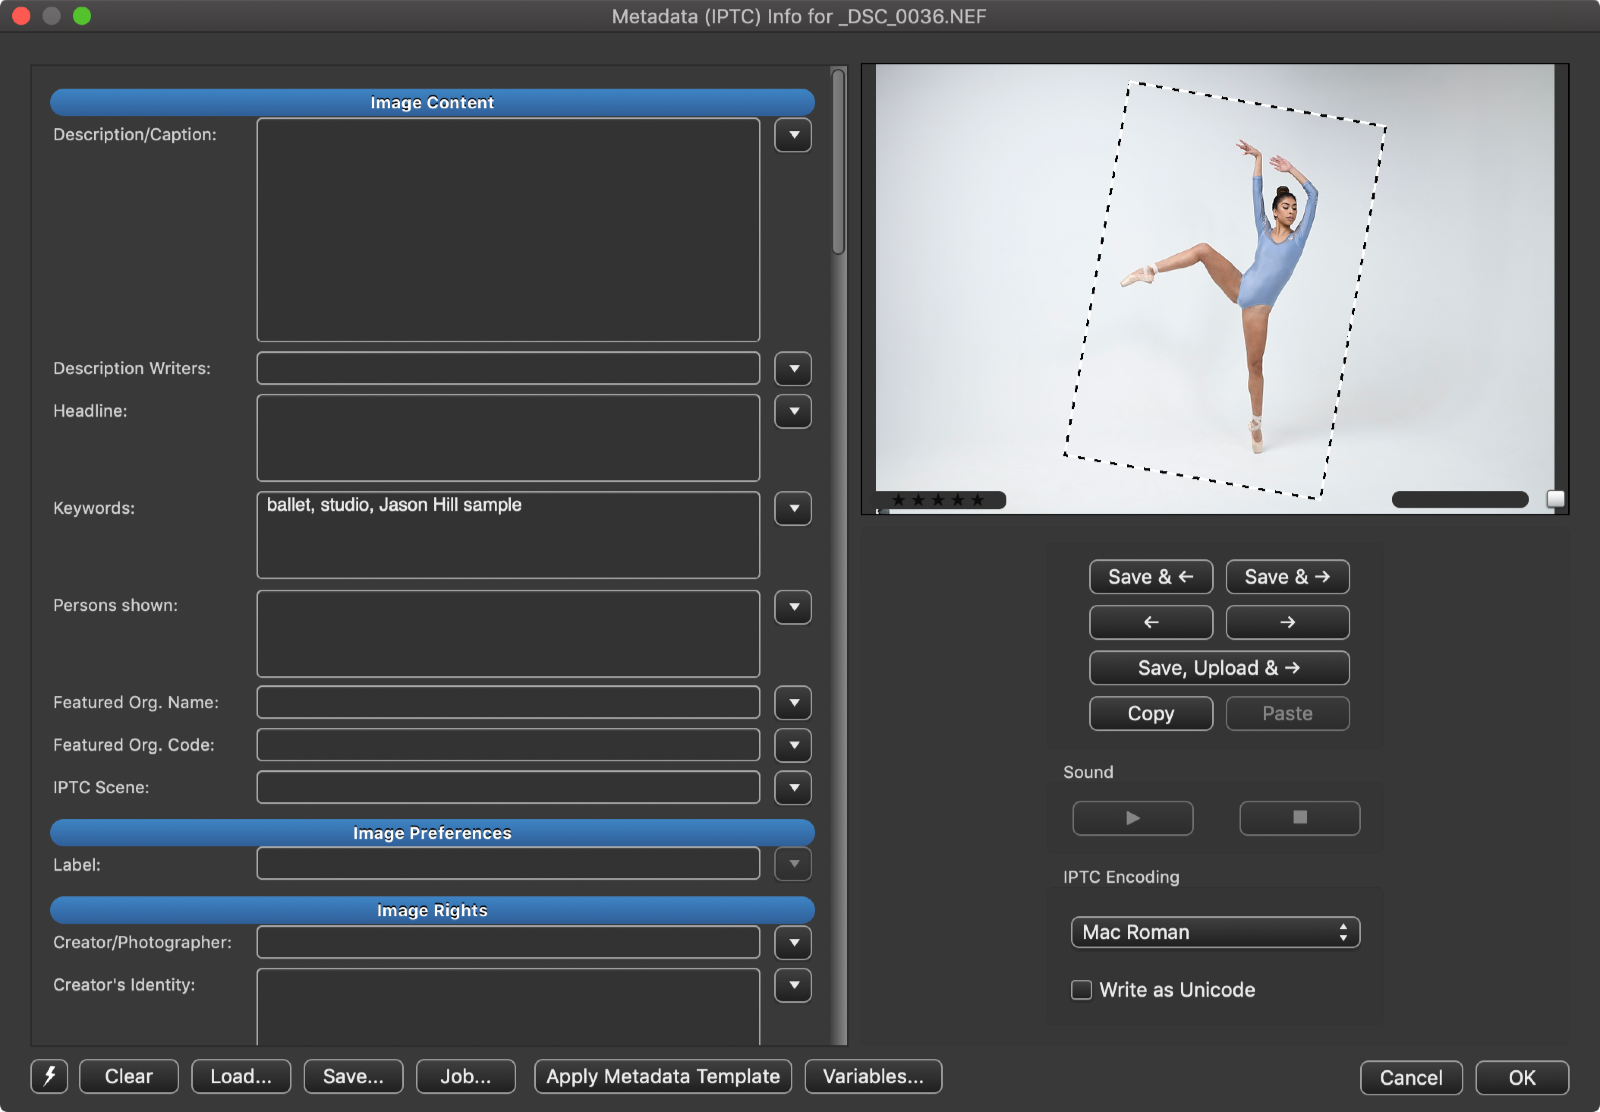Open Keywords dropdown arrow
The image size is (1600, 1112).
[793, 509]
